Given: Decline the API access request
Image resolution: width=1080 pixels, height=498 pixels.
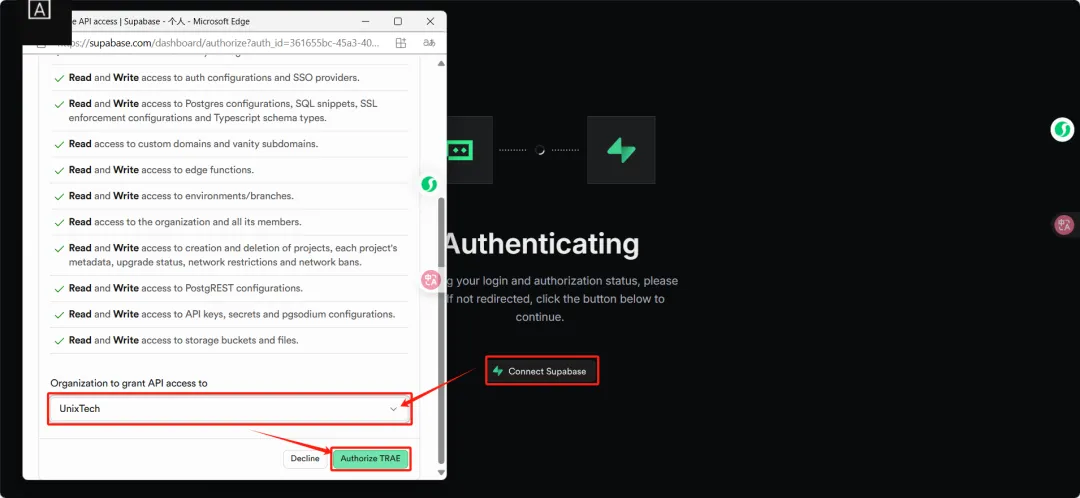Looking at the screenshot, I should (x=304, y=459).
